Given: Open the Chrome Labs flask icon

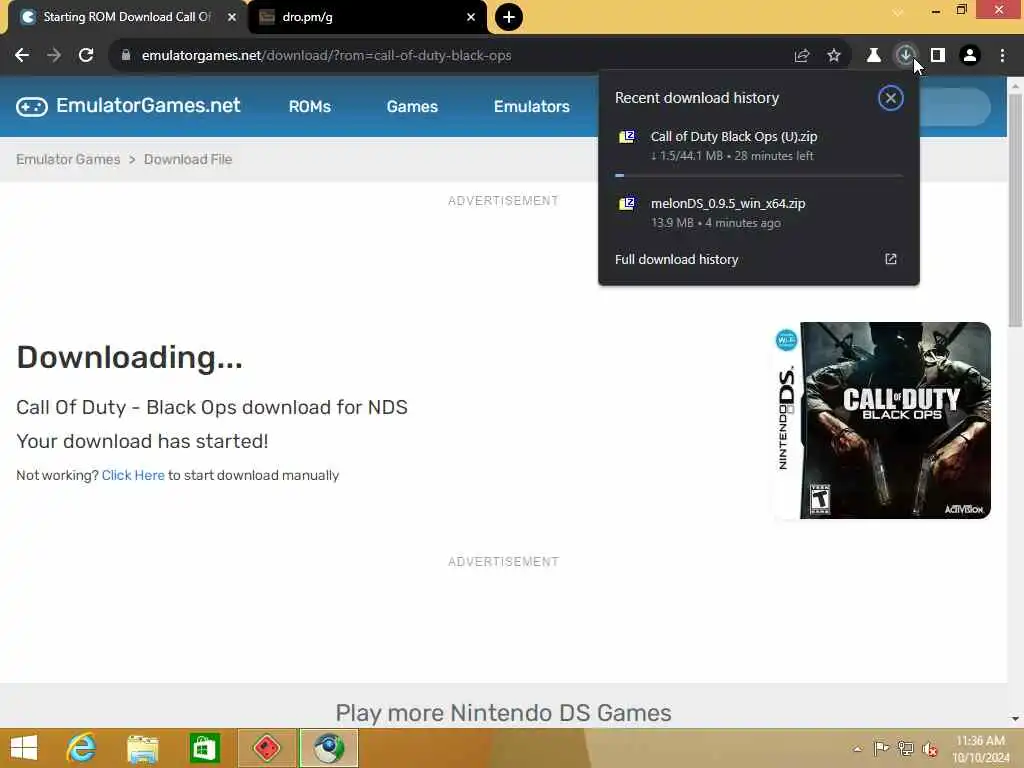Looking at the screenshot, I should click(873, 56).
